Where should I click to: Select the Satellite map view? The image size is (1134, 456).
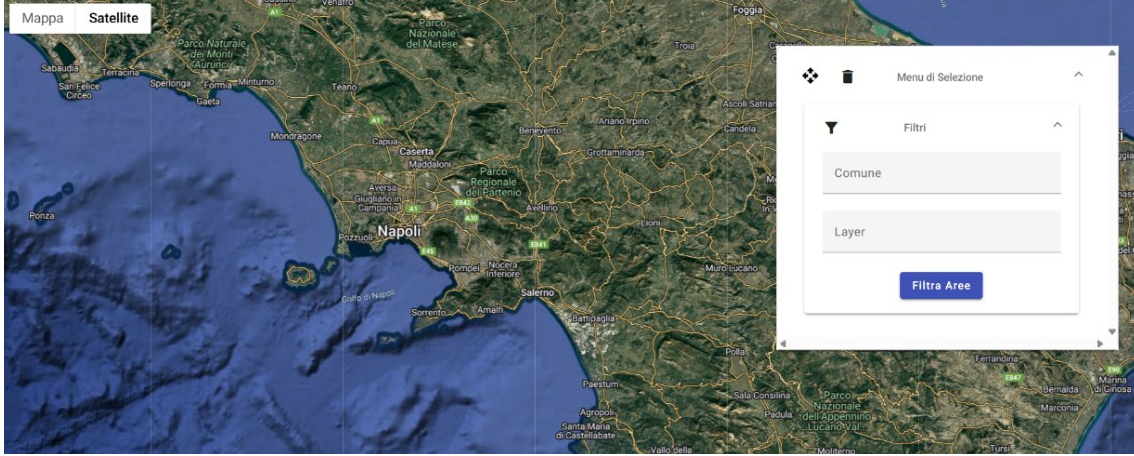pos(113,18)
